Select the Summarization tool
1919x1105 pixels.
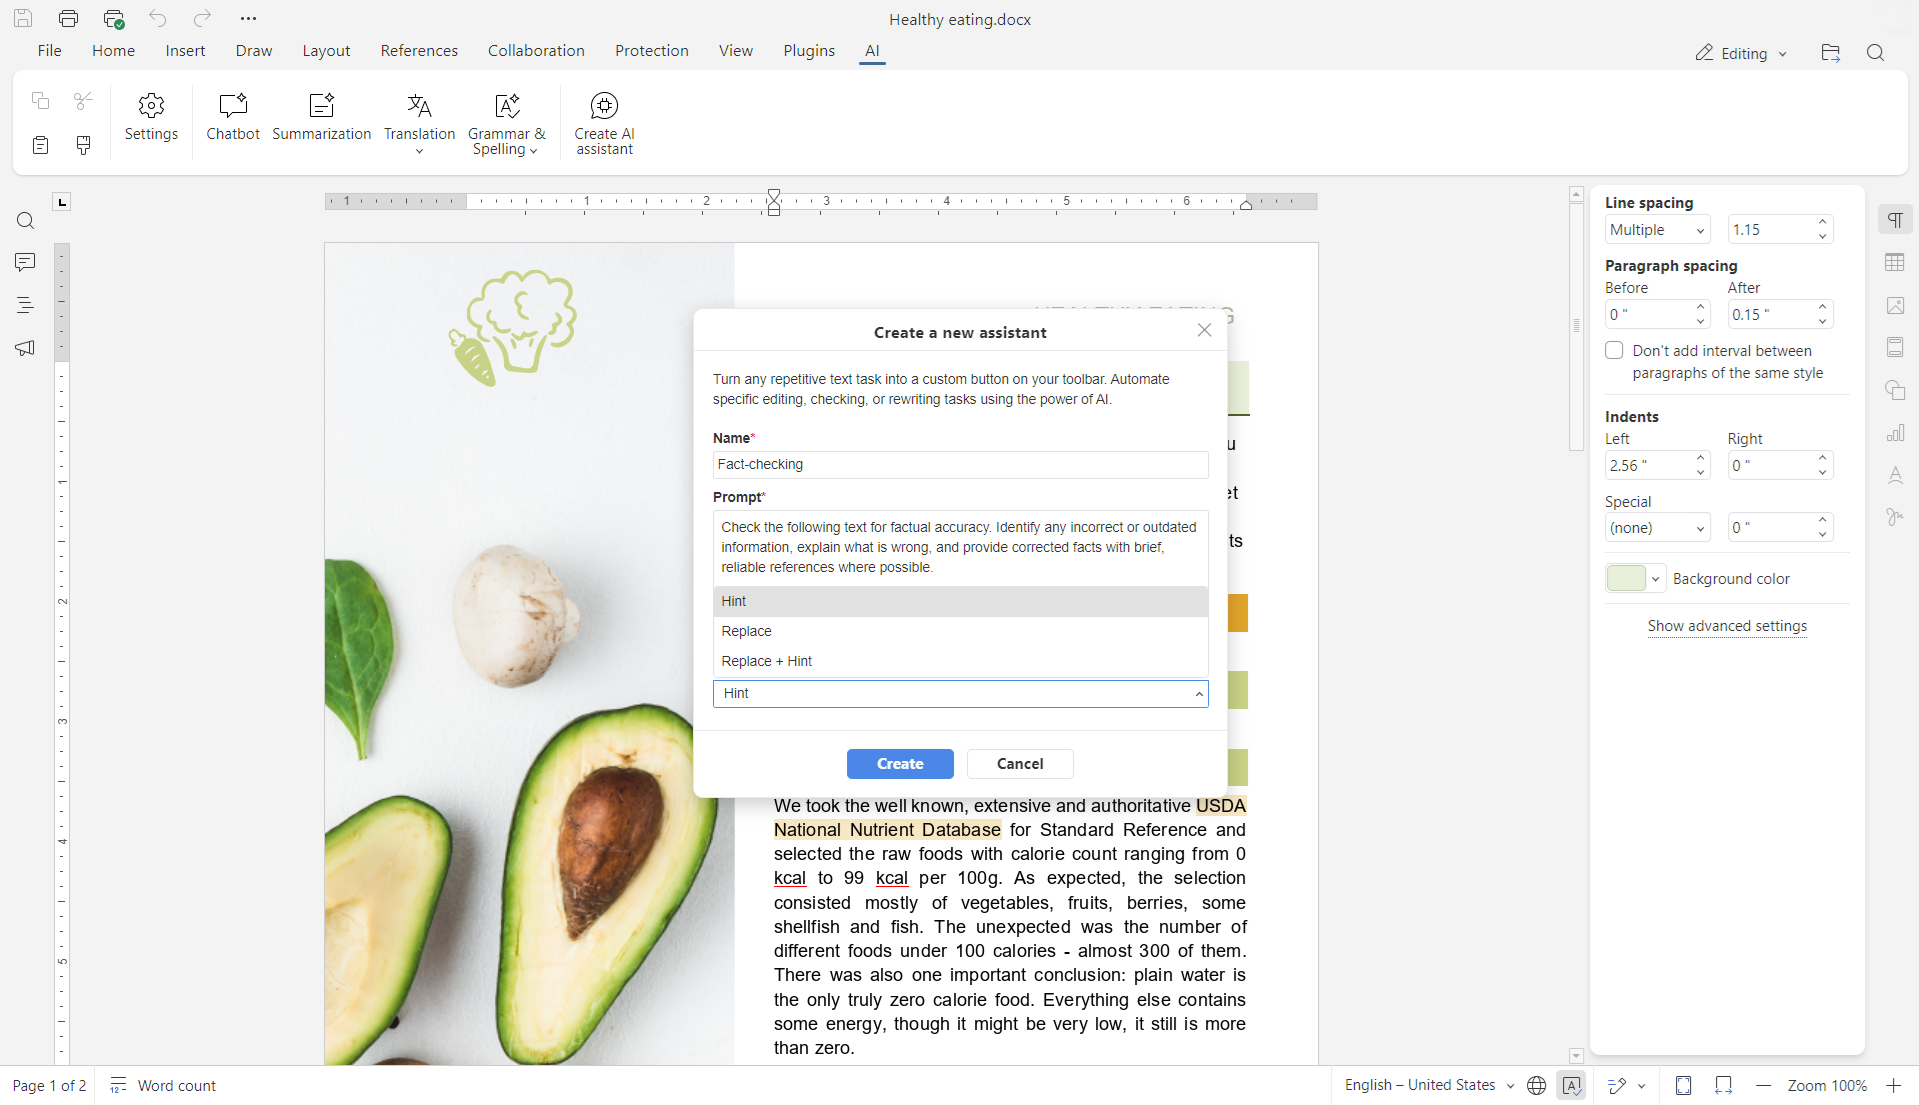tap(321, 120)
